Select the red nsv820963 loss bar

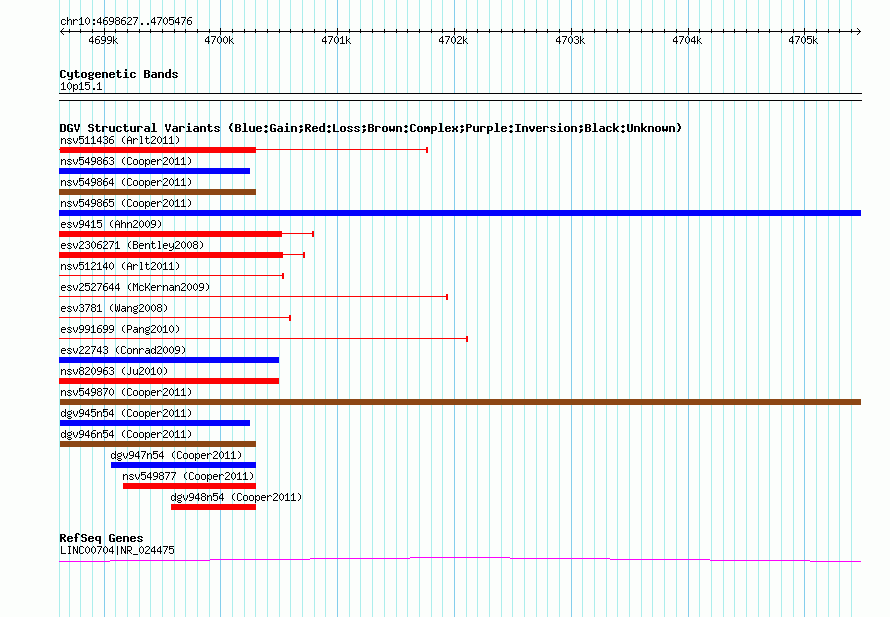[x=169, y=381]
